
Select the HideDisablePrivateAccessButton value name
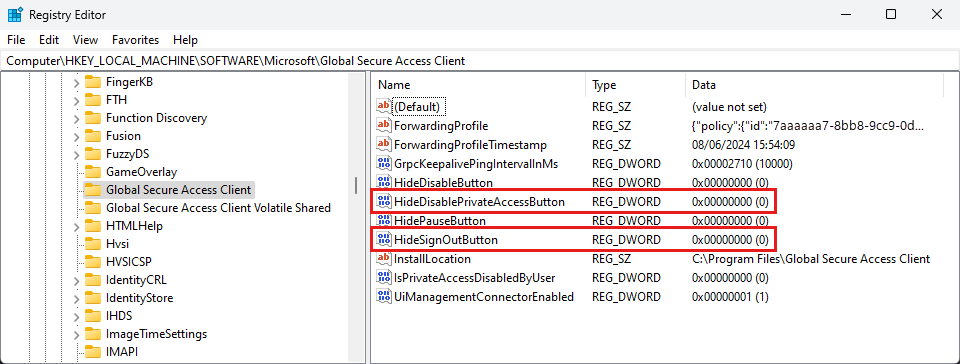479,202
